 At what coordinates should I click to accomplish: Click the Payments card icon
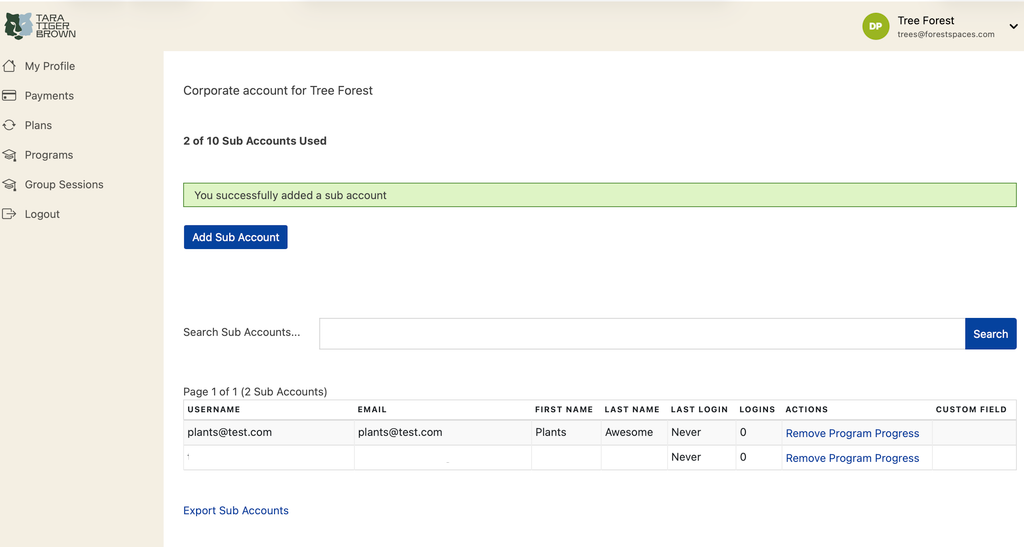tap(9, 95)
